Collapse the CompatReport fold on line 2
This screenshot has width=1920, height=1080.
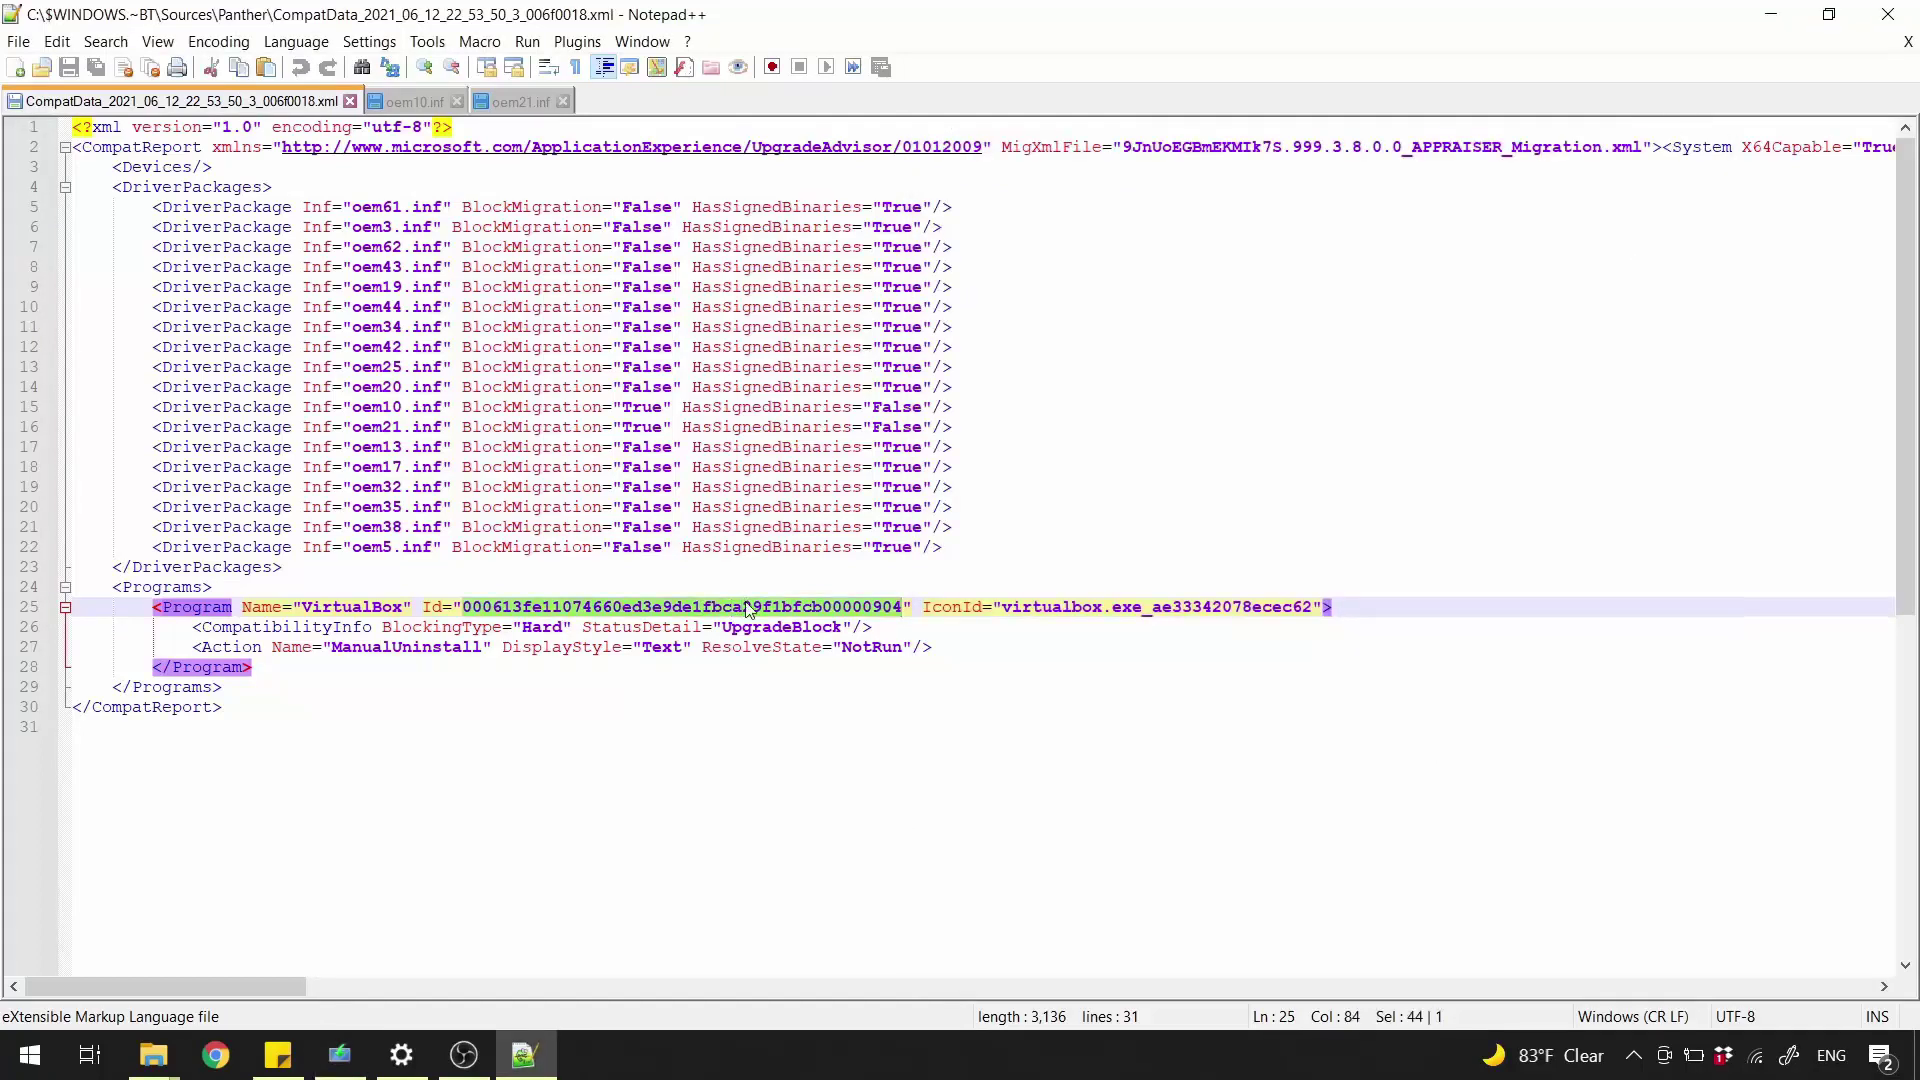click(x=65, y=147)
